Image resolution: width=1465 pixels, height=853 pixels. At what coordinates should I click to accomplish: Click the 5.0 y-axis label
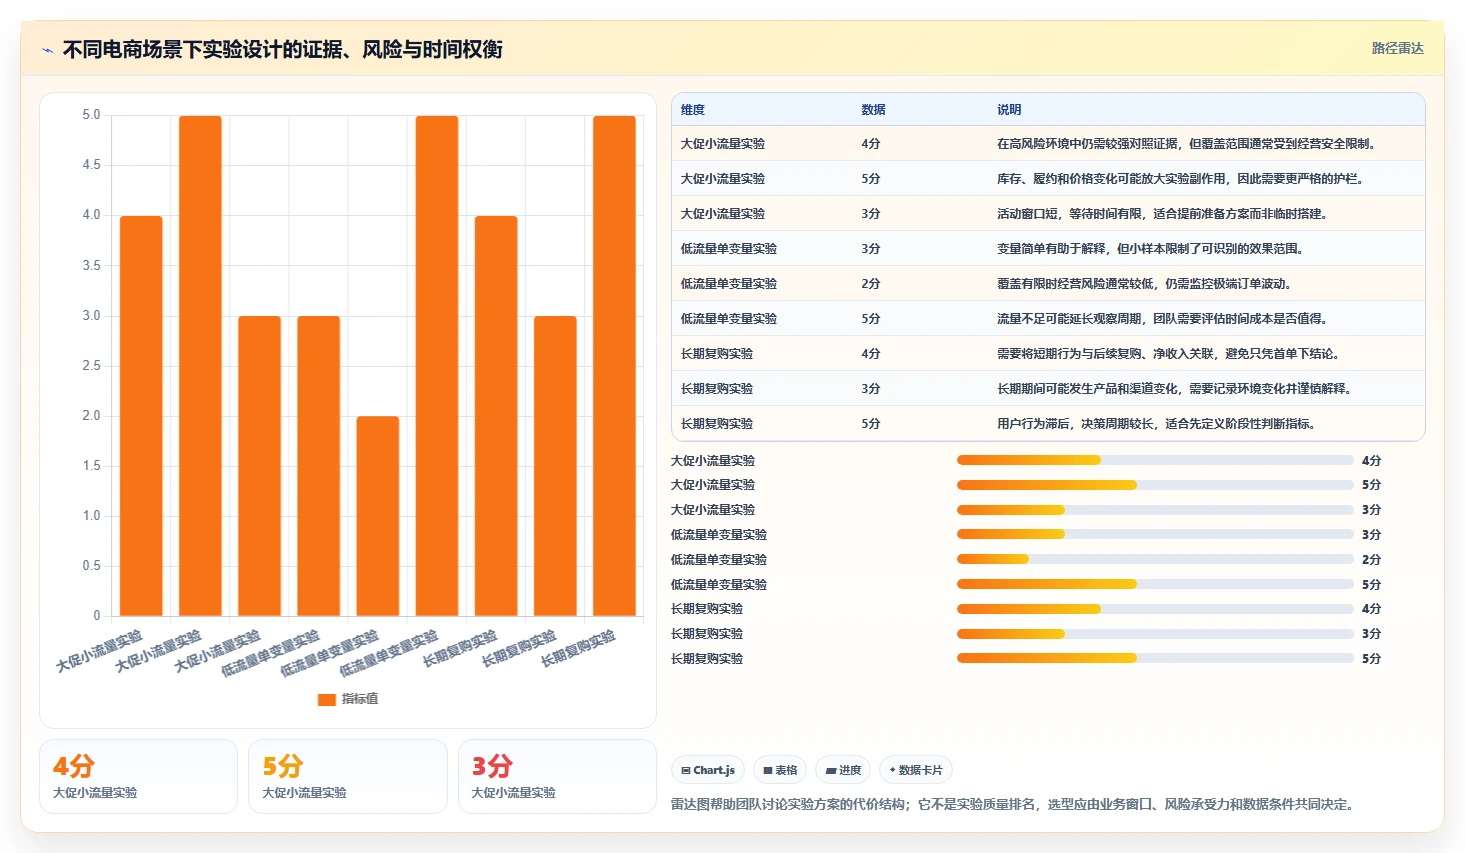(91, 115)
